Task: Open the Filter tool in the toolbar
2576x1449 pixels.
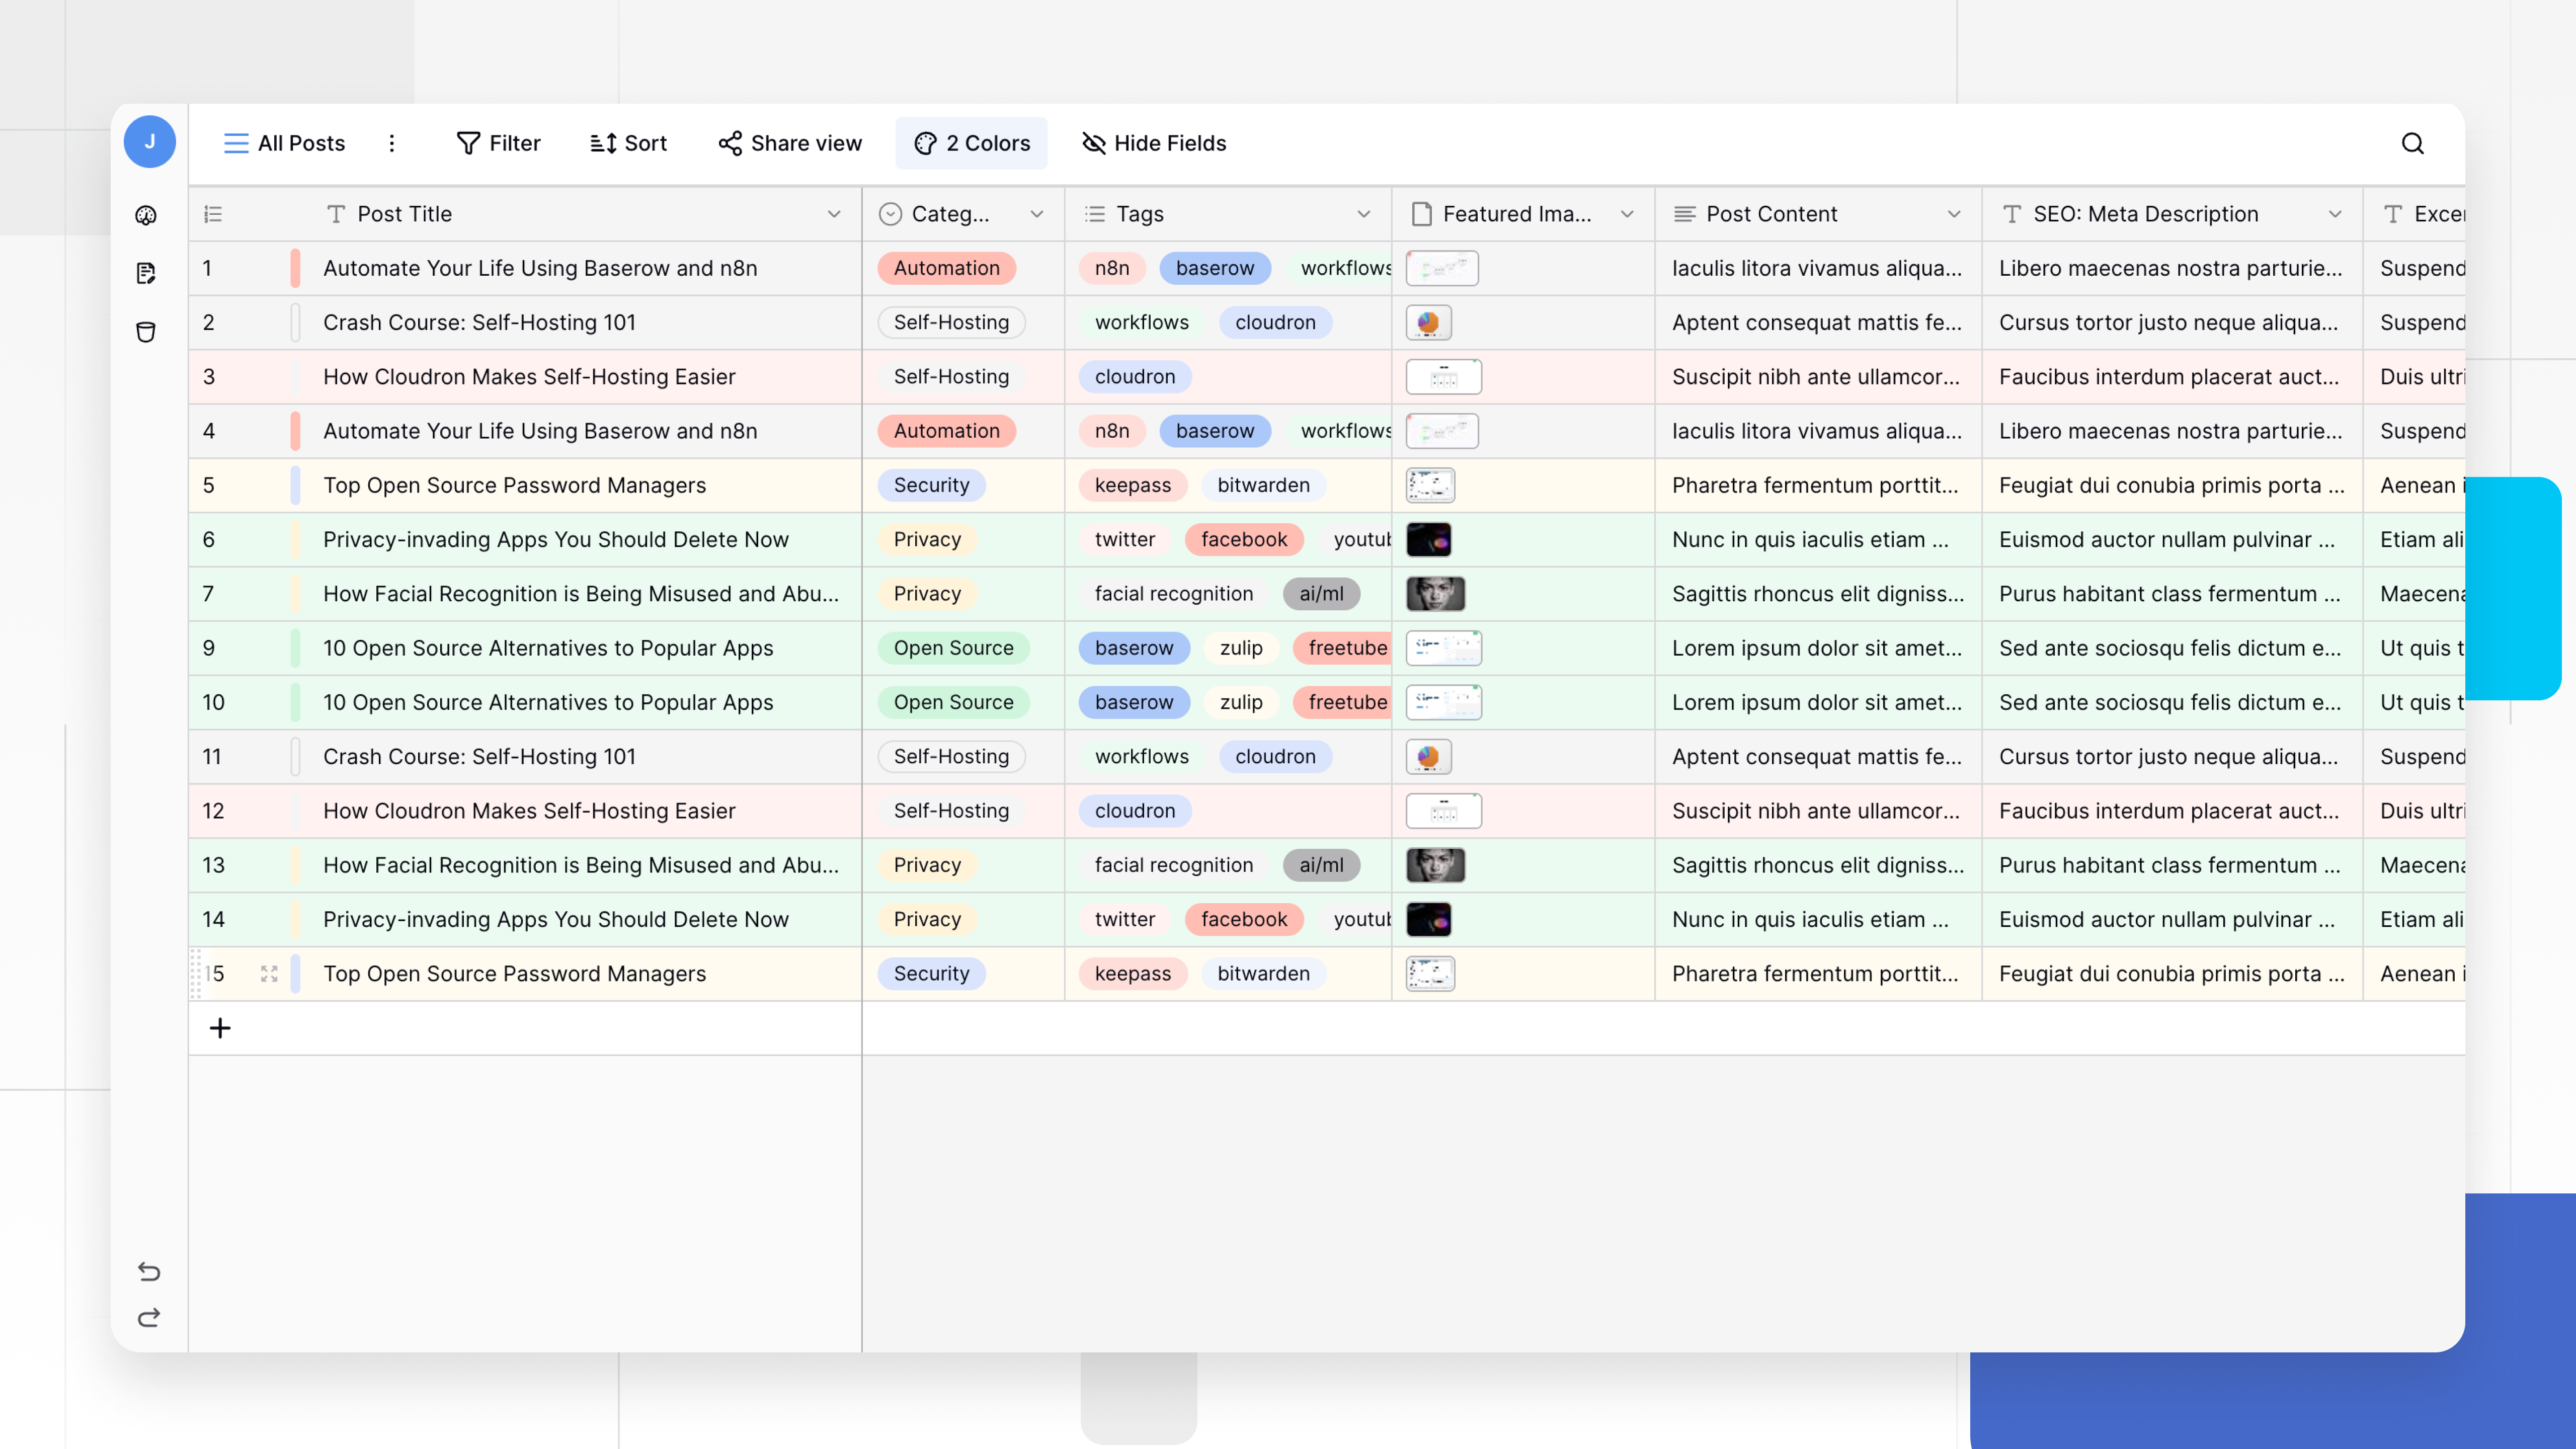Action: click(x=498, y=143)
